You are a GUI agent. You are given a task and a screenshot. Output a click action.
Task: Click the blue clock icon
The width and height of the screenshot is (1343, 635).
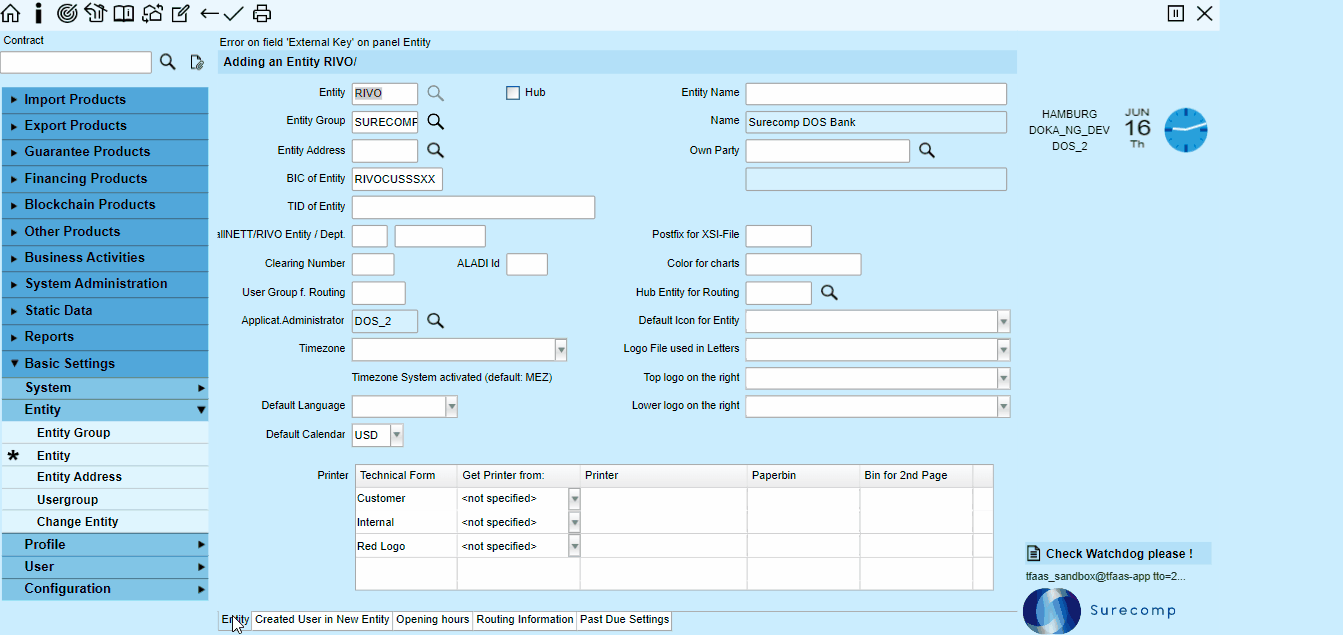(1186, 130)
